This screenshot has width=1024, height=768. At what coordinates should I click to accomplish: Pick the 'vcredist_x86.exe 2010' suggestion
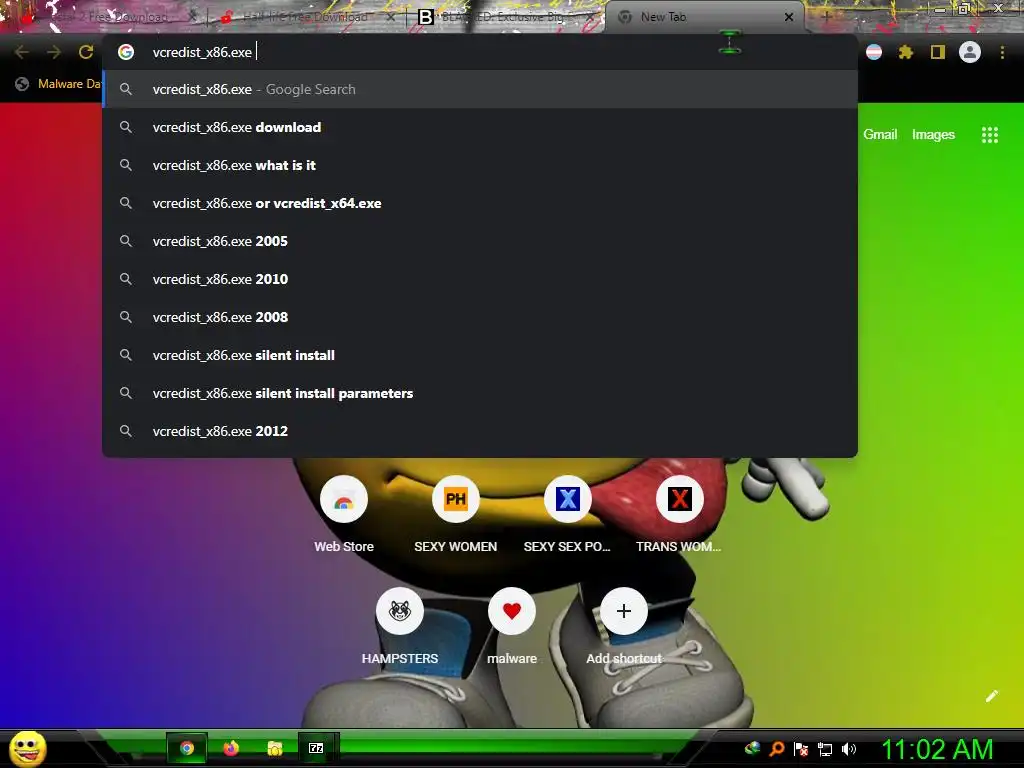(480, 279)
